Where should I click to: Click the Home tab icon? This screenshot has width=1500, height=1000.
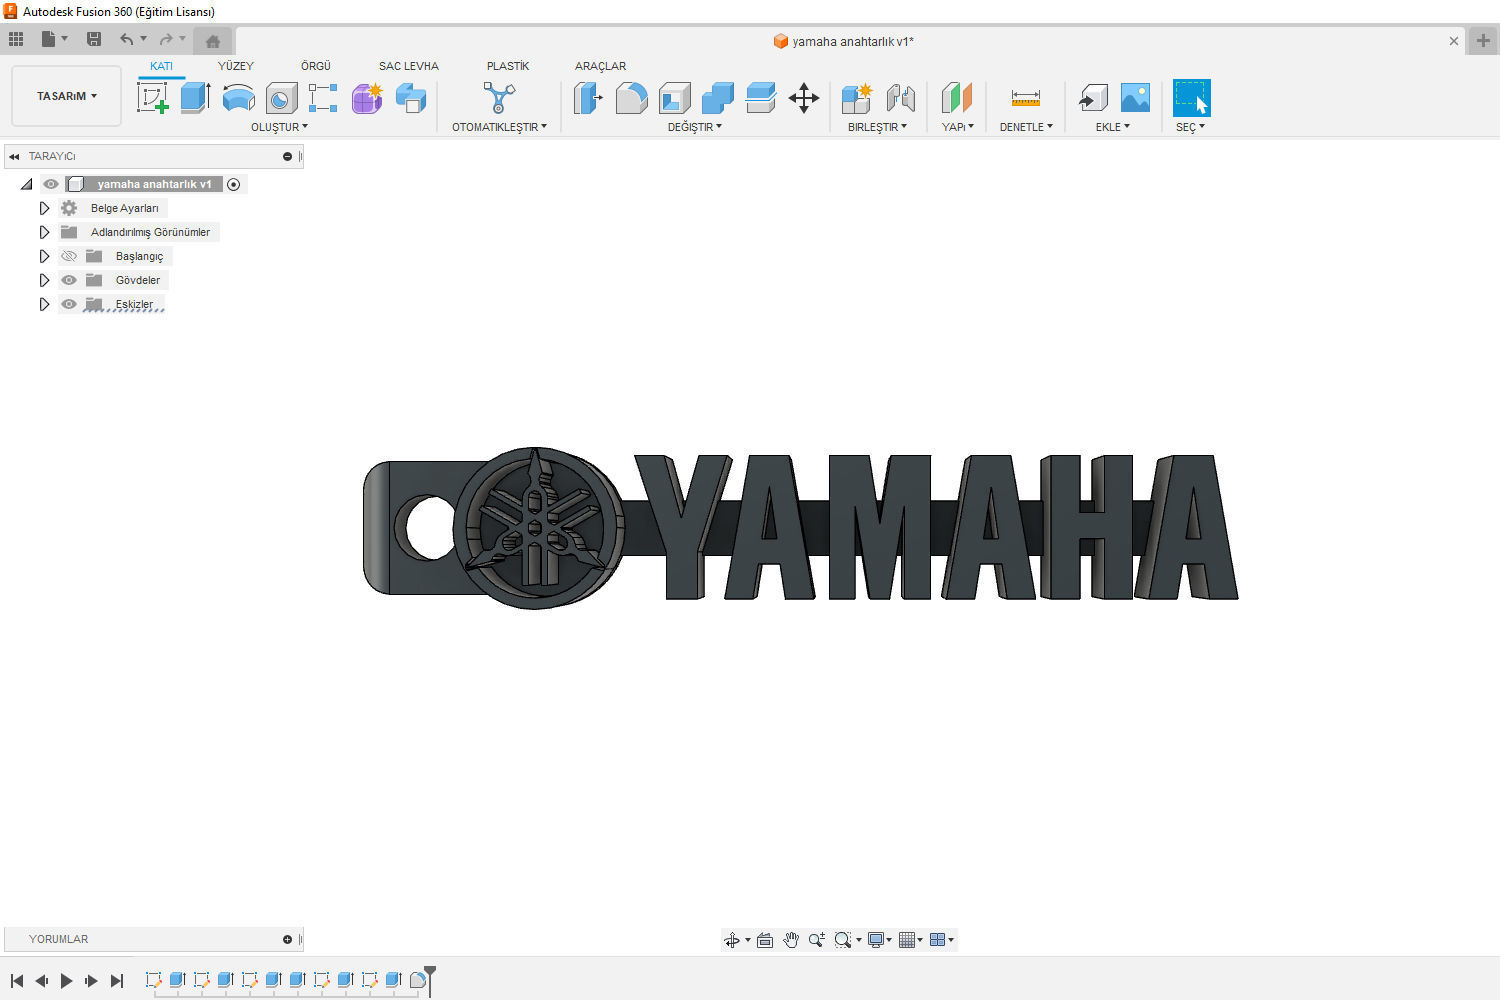pos(213,41)
